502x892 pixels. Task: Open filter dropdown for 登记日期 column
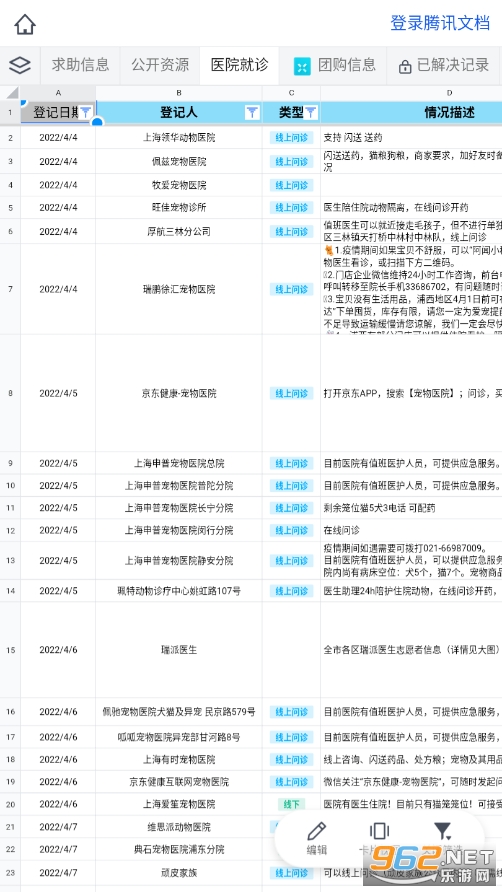pos(85,112)
